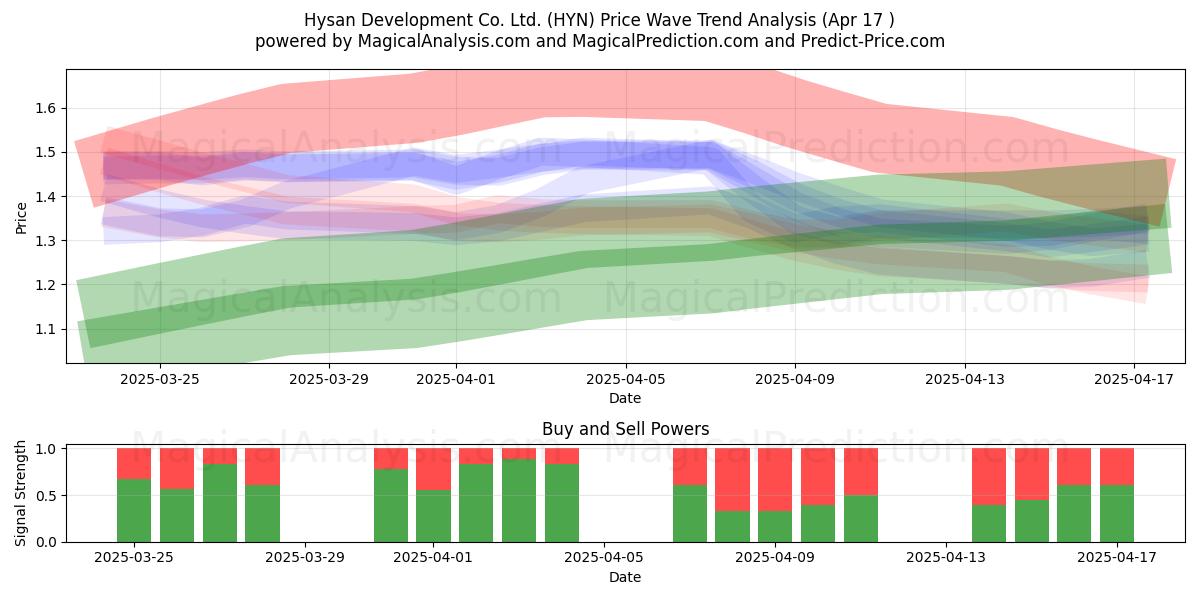Click 2025-04-09 on the price chart x-axis
This screenshot has height=600, width=1200.
click(795, 379)
